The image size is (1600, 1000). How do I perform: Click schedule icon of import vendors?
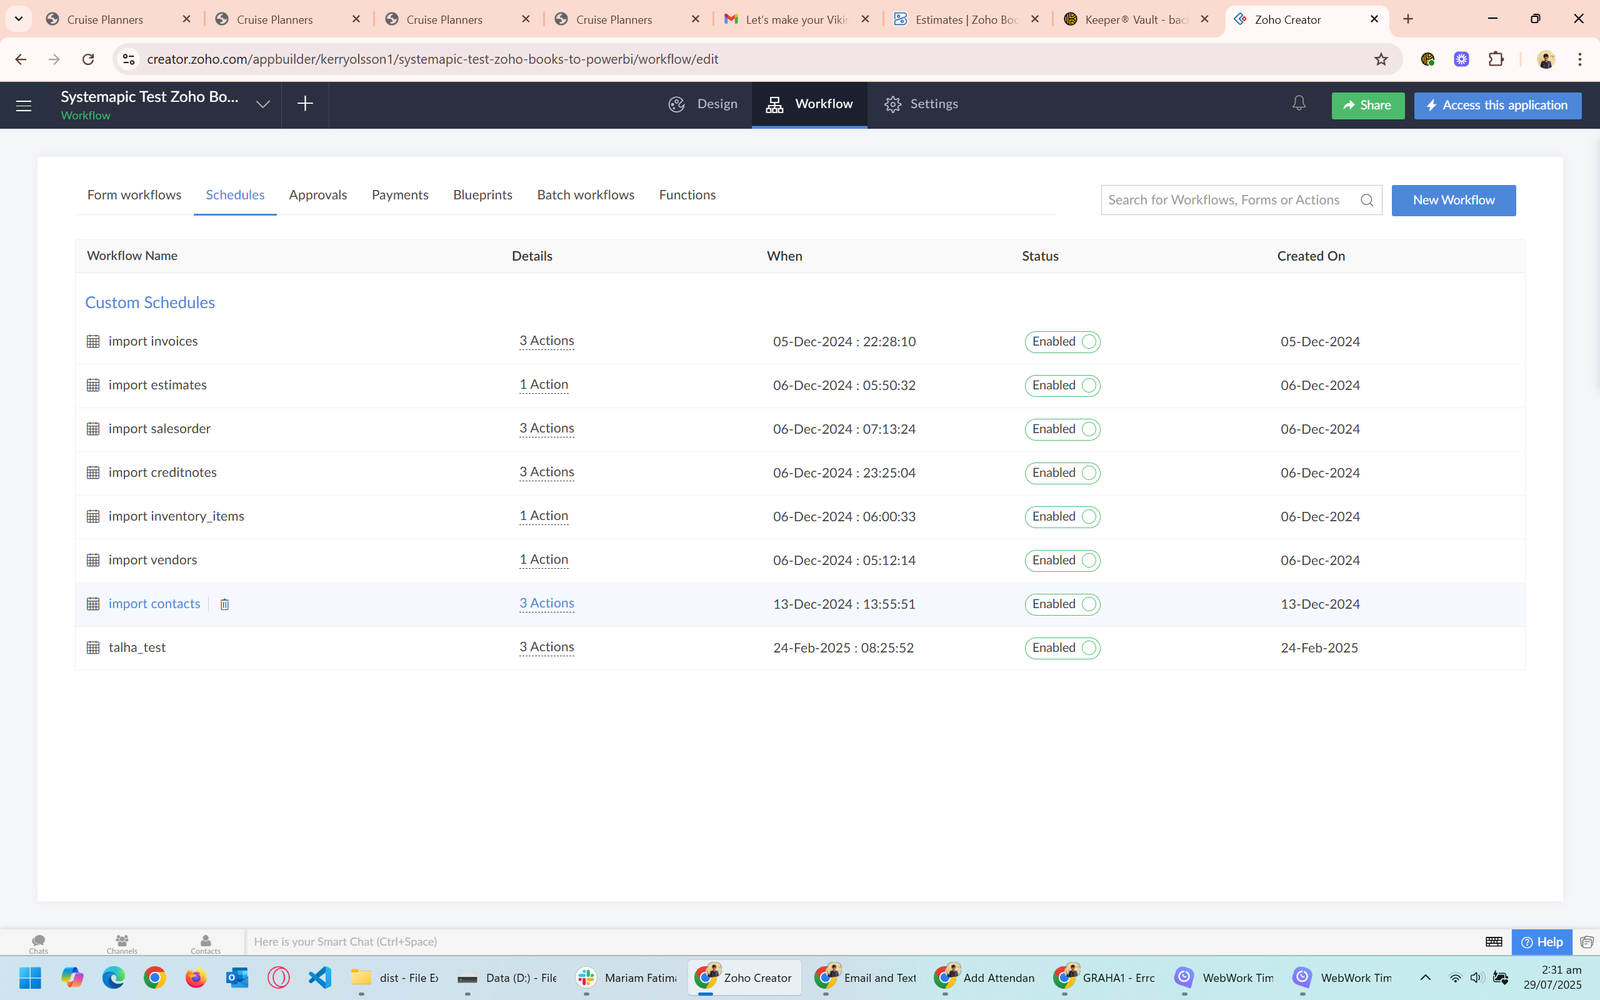pyautogui.click(x=93, y=560)
